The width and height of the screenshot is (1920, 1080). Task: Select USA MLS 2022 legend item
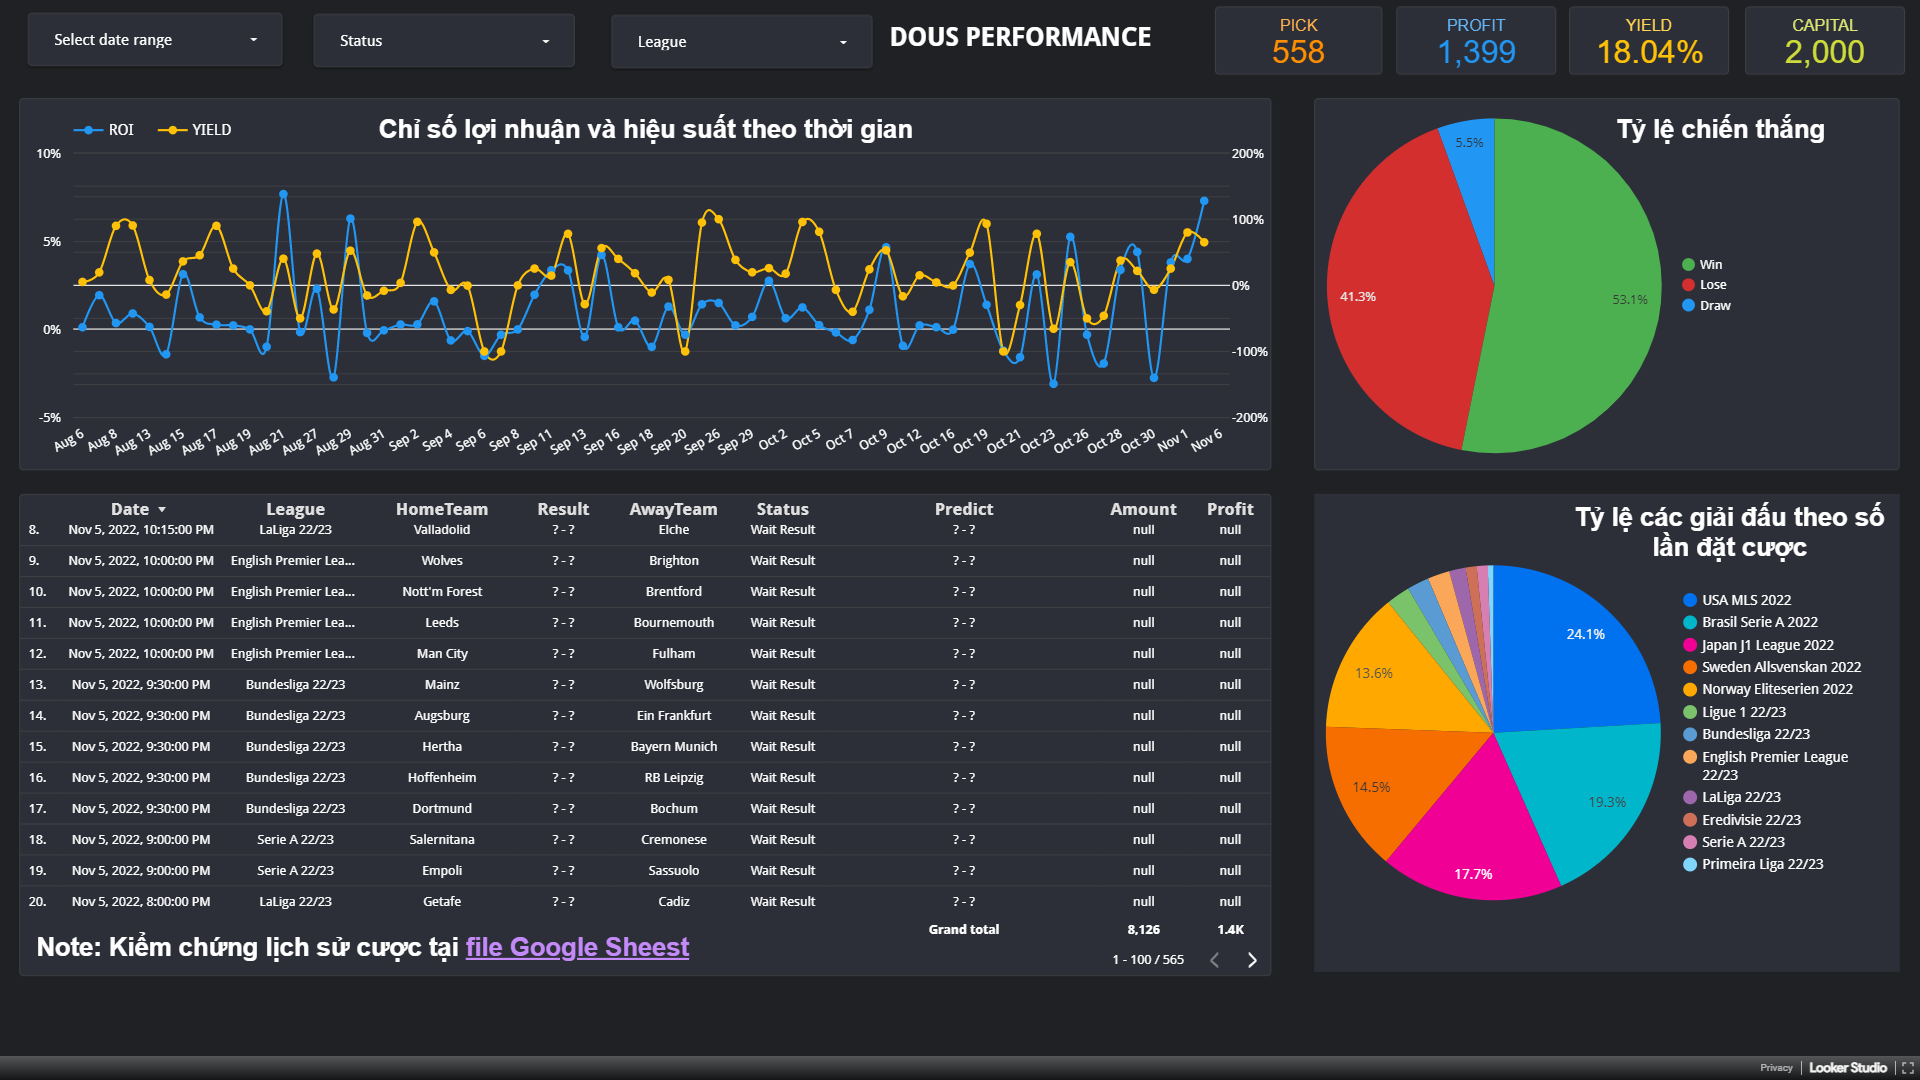coord(1746,600)
